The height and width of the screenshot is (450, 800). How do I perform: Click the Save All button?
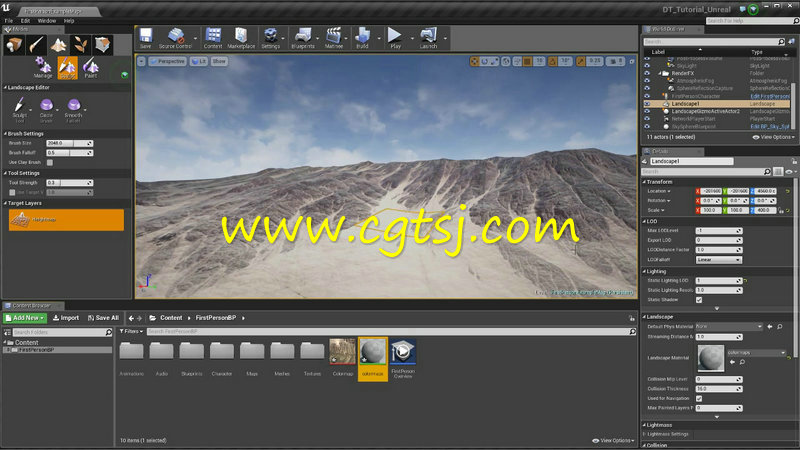click(x=103, y=318)
